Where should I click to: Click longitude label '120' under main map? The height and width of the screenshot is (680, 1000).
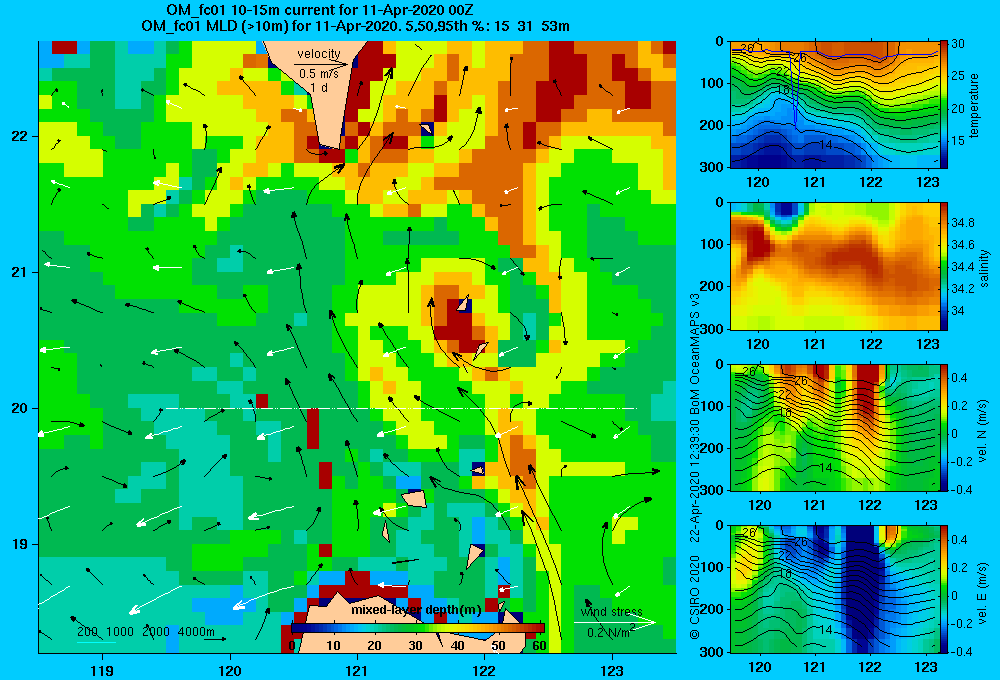point(230,671)
